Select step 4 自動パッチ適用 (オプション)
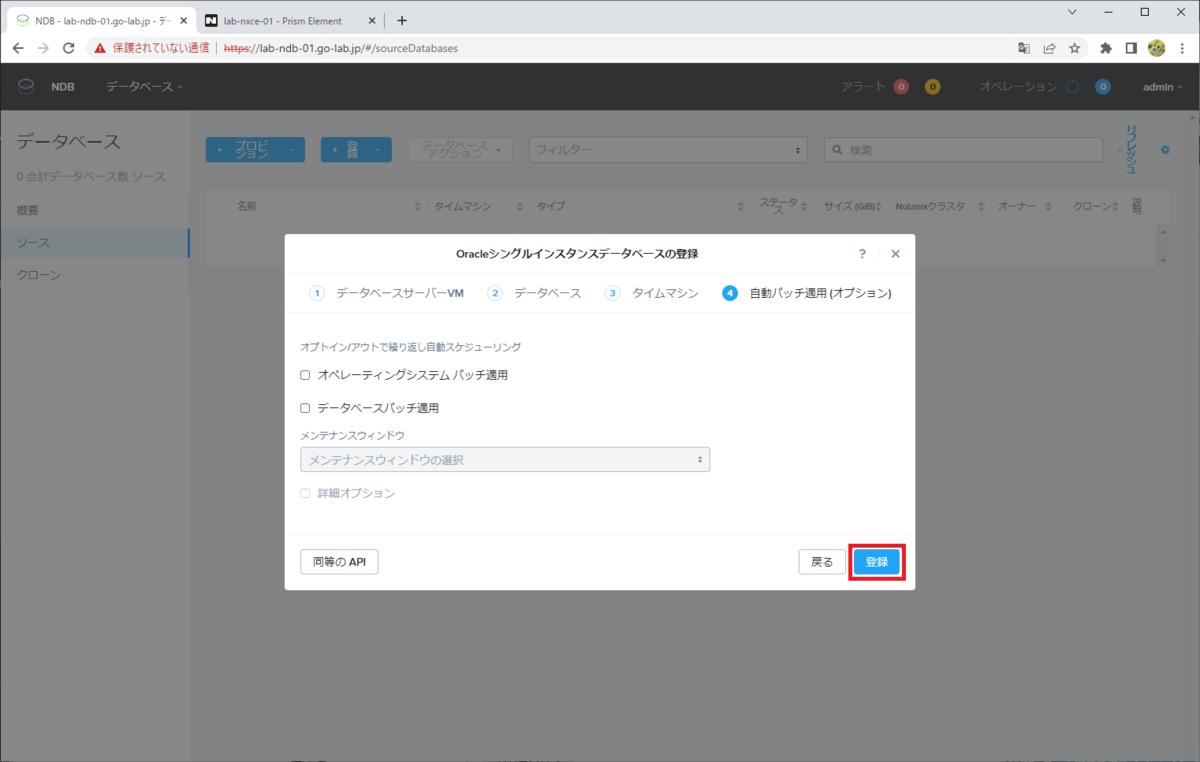 pos(807,293)
